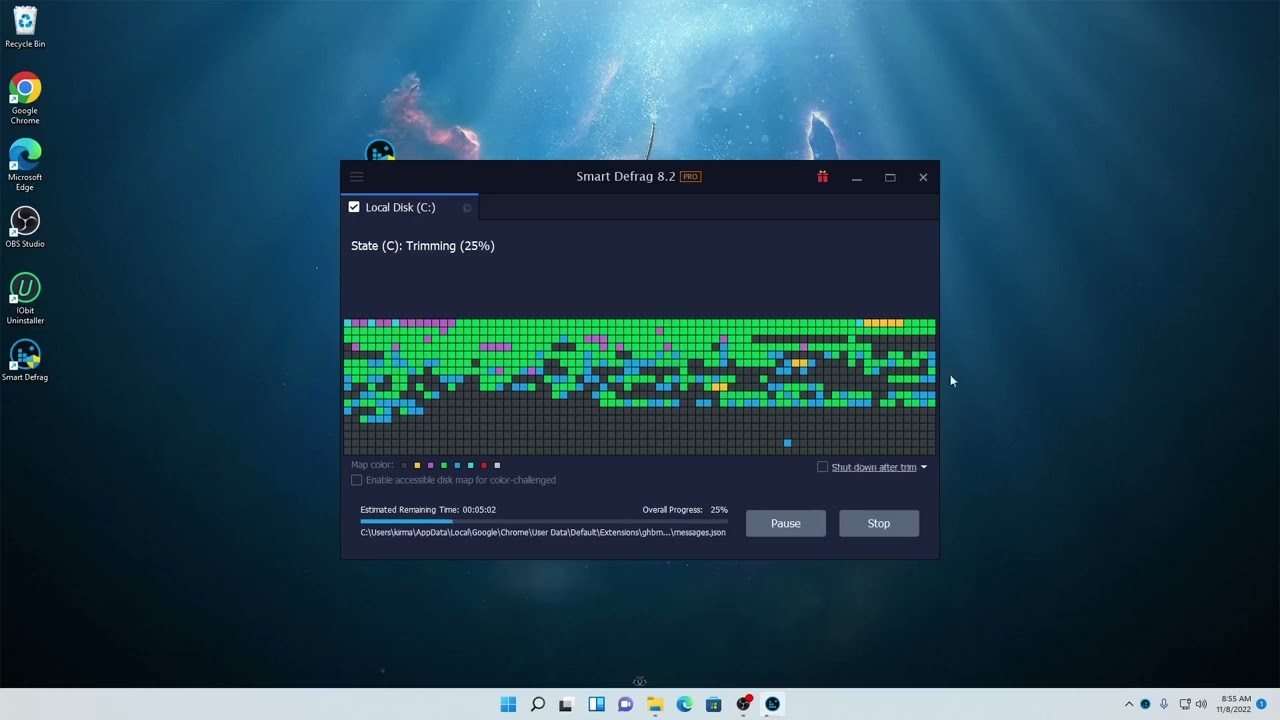This screenshot has height=720, width=1280.
Task: Select the Local Disk (C:) tab
Action: (x=409, y=207)
